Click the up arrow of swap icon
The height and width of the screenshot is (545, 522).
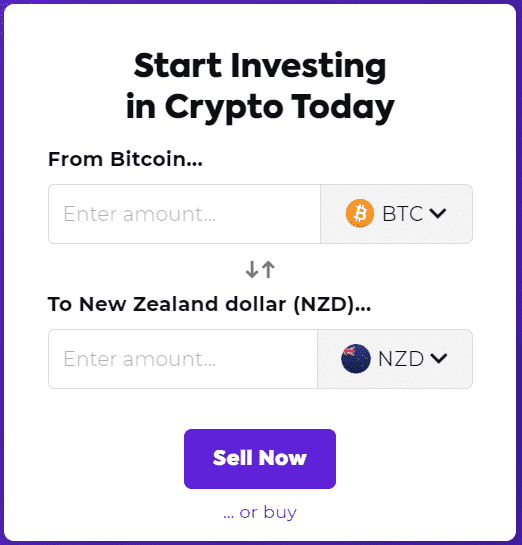point(268,269)
